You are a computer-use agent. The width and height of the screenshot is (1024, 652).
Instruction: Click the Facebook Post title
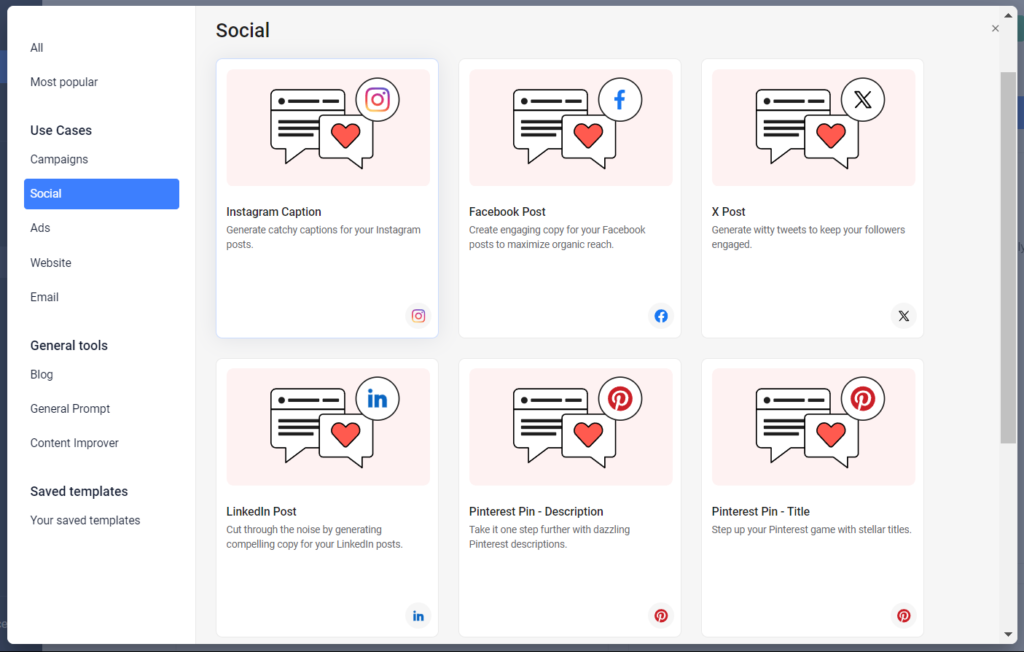(x=507, y=212)
